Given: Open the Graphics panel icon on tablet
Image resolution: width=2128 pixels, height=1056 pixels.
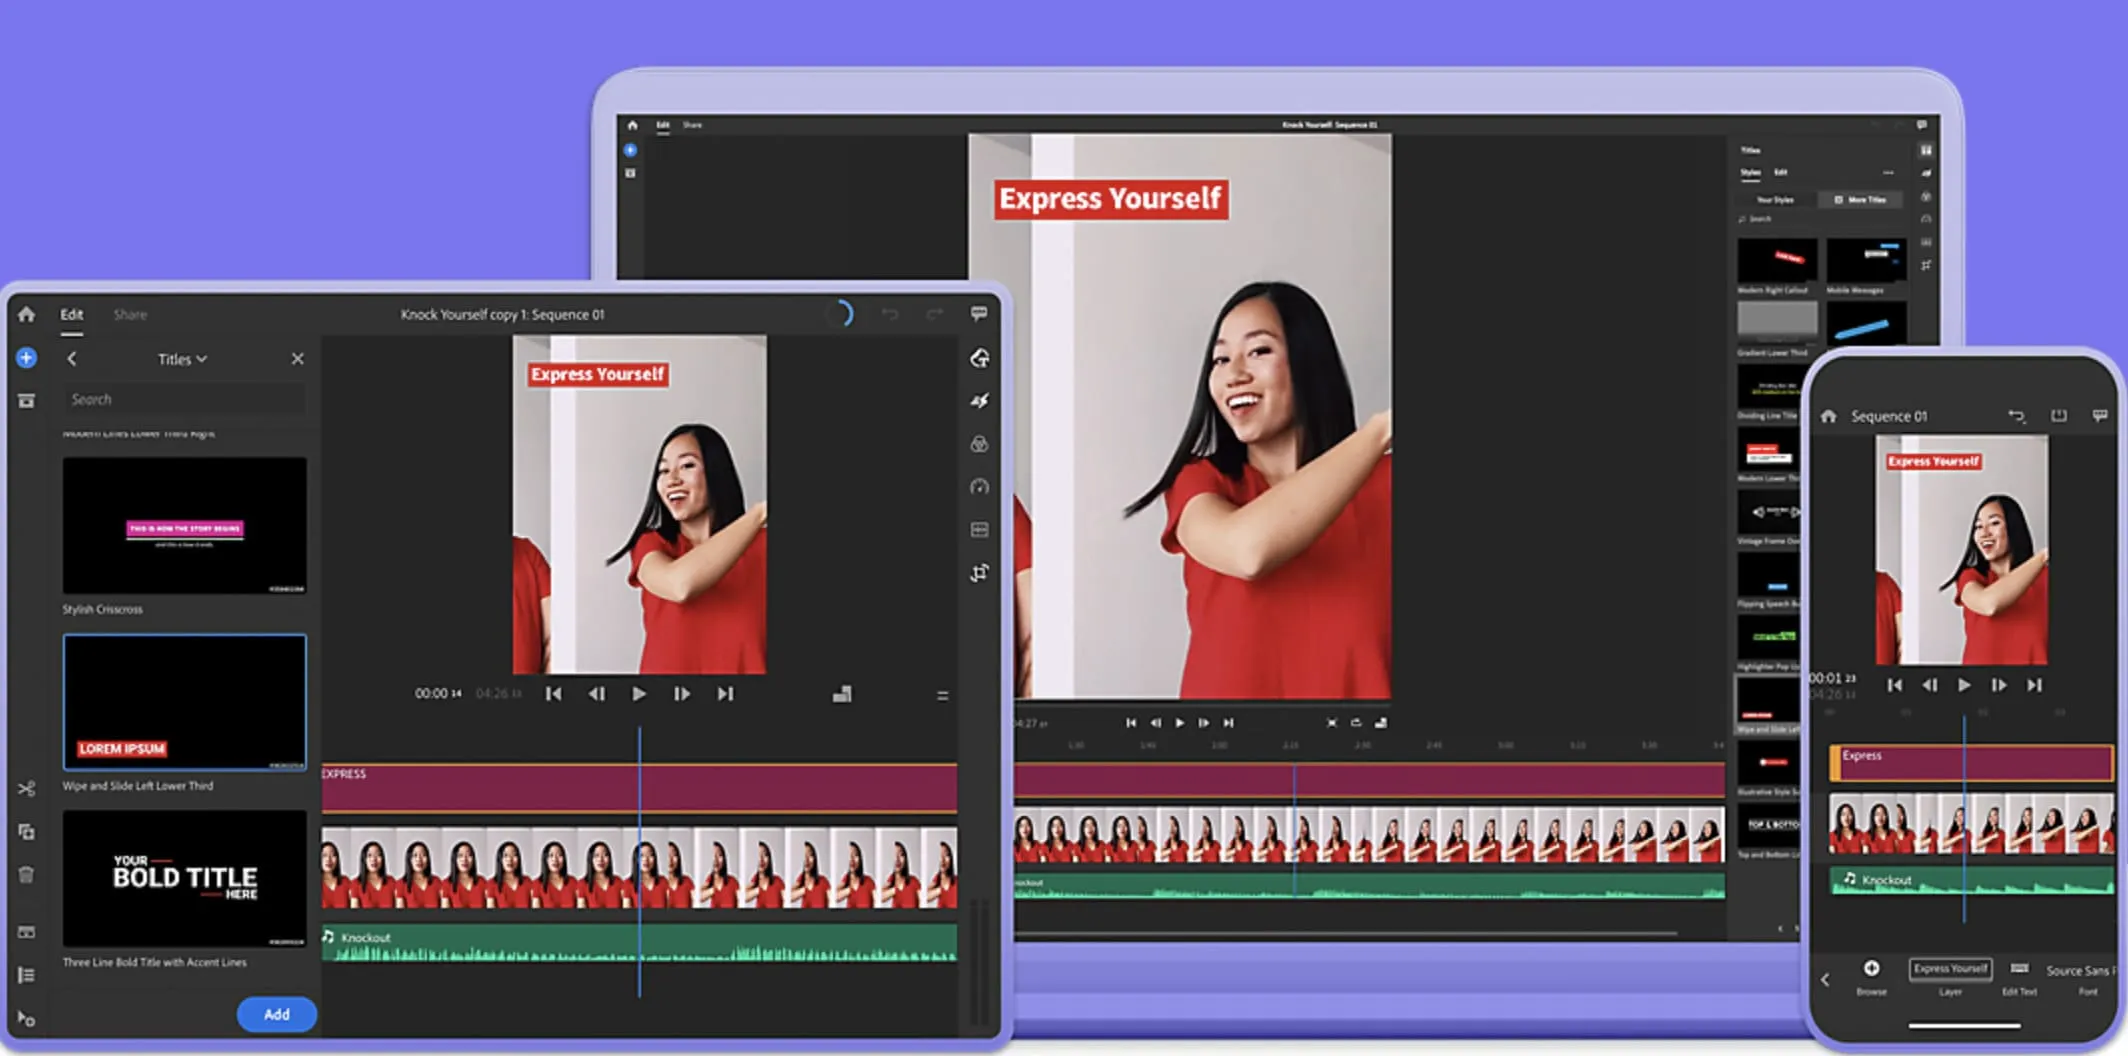Looking at the screenshot, I should [980, 358].
